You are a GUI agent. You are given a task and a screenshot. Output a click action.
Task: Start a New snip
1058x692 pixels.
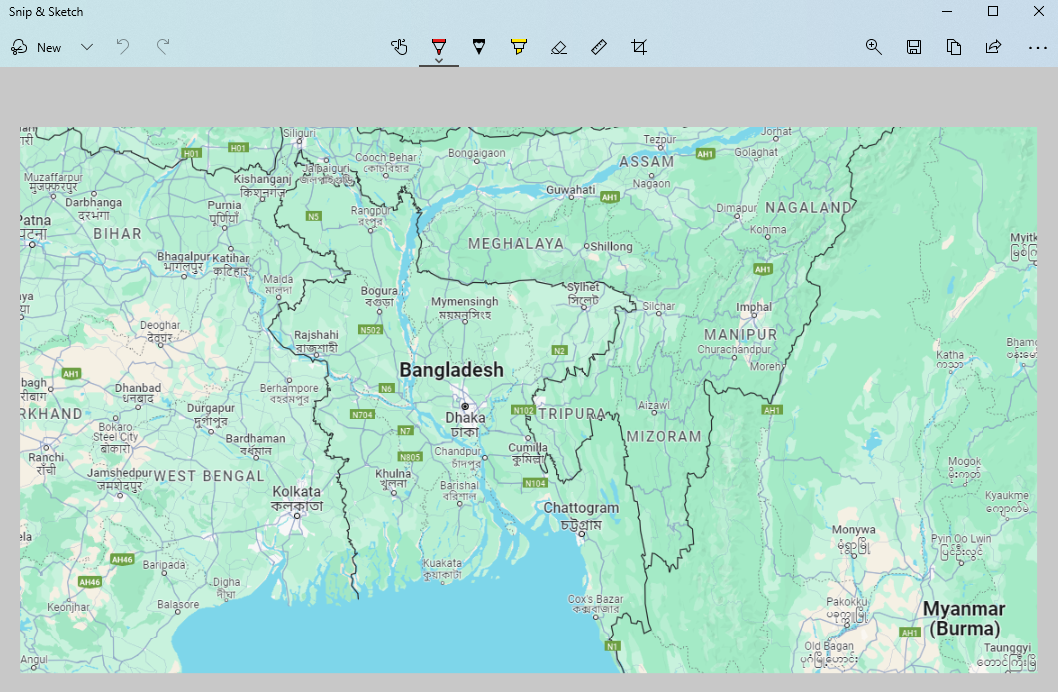[36, 47]
